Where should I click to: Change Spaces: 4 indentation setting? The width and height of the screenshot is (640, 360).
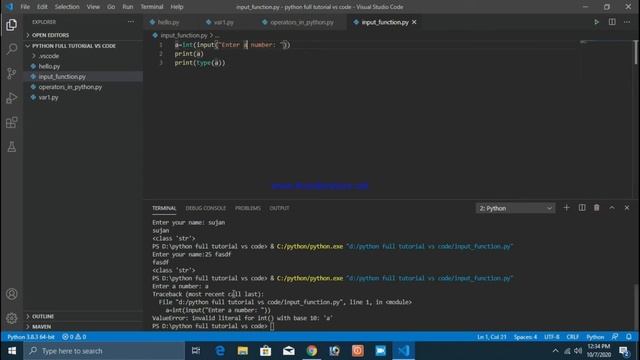525,337
